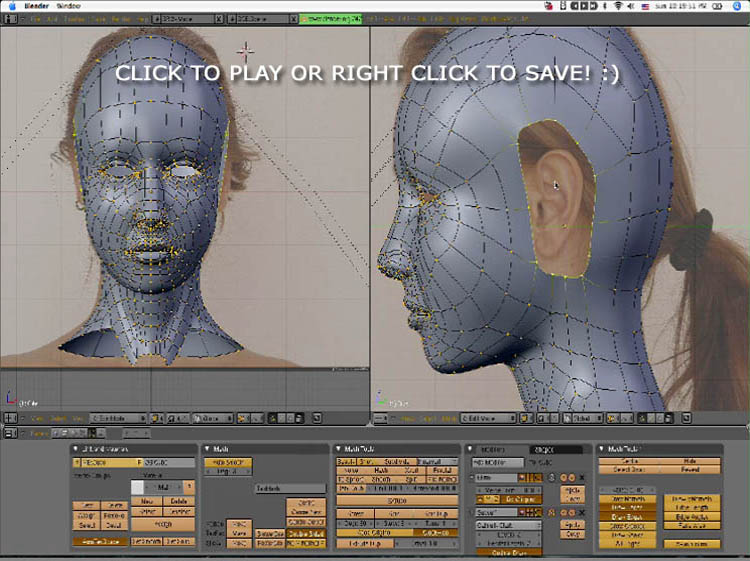Open Spotlight search in the macOS menu bar

[739, 5]
